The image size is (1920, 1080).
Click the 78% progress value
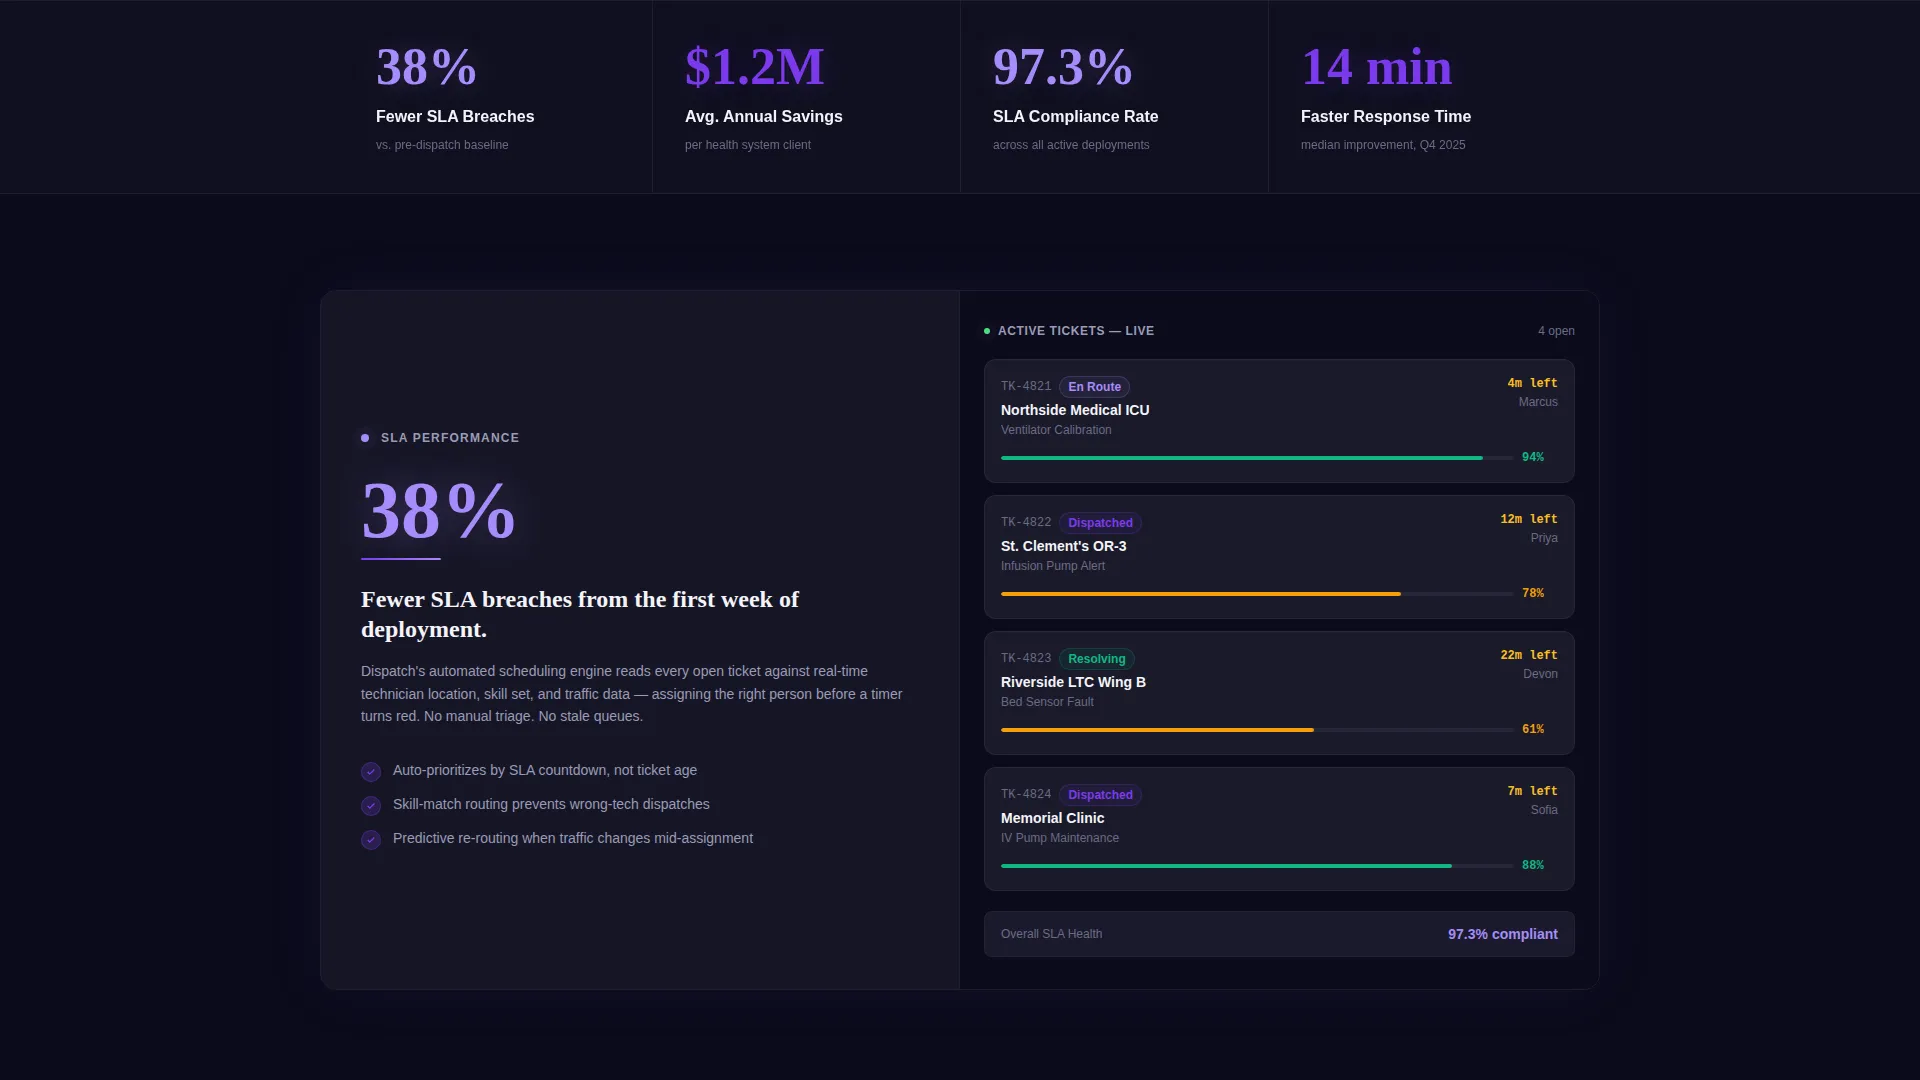1533,593
